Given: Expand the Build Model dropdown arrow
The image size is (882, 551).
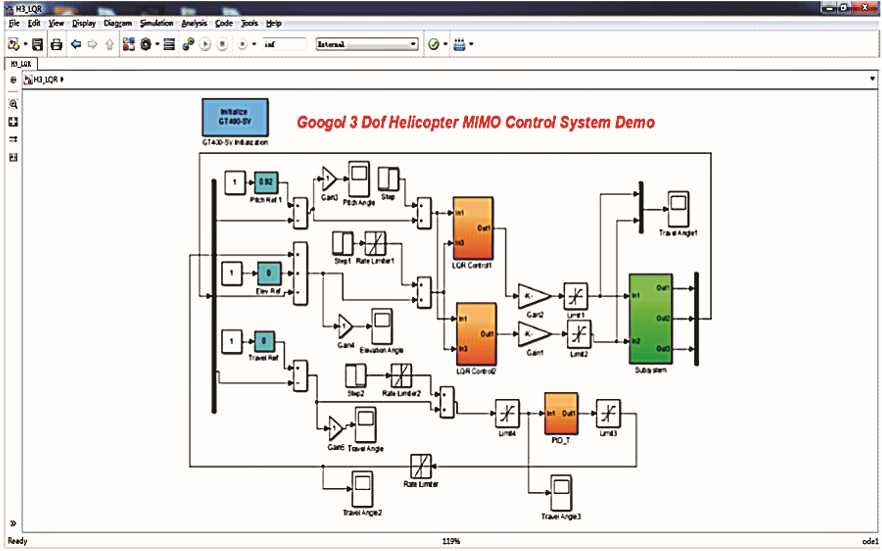Looking at the screenshot, I should point(471,44).
